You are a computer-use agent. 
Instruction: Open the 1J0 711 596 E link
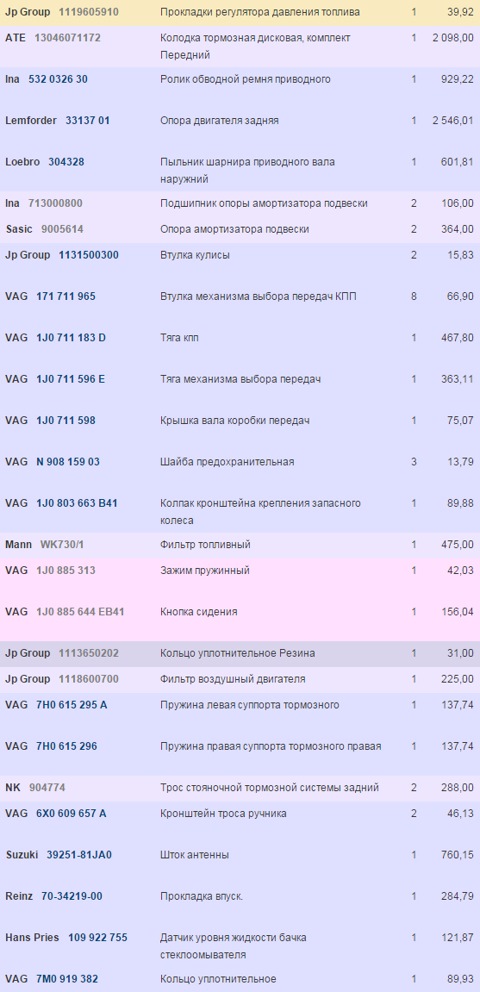[x=71, y=379]
